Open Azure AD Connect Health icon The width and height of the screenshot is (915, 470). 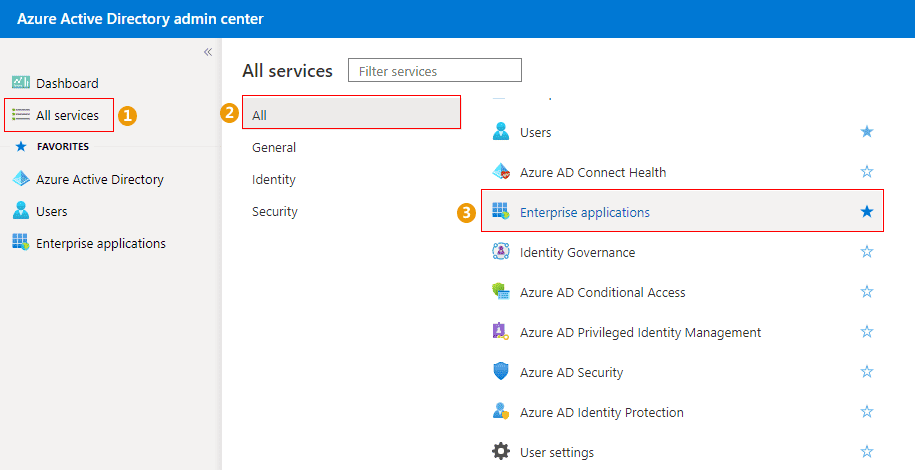click(501, 172)
